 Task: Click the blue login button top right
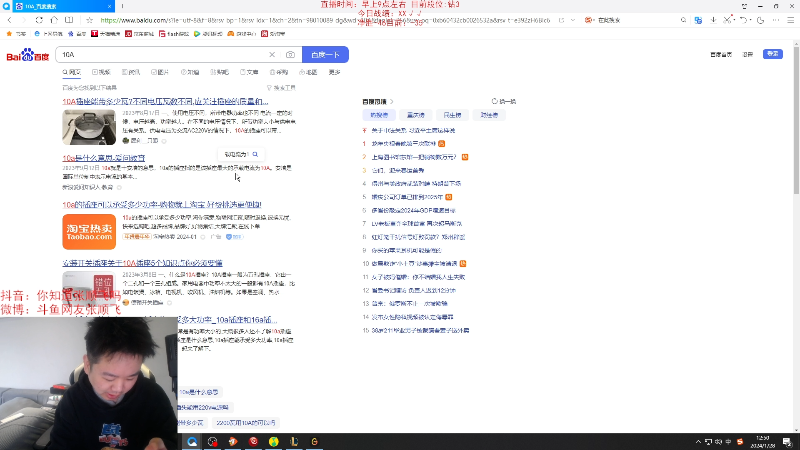[x=773, y=54]
